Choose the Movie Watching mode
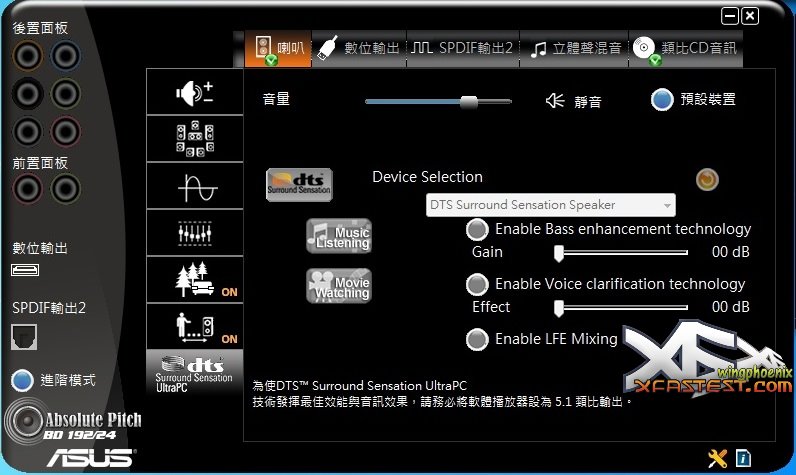 pos(339,286)
